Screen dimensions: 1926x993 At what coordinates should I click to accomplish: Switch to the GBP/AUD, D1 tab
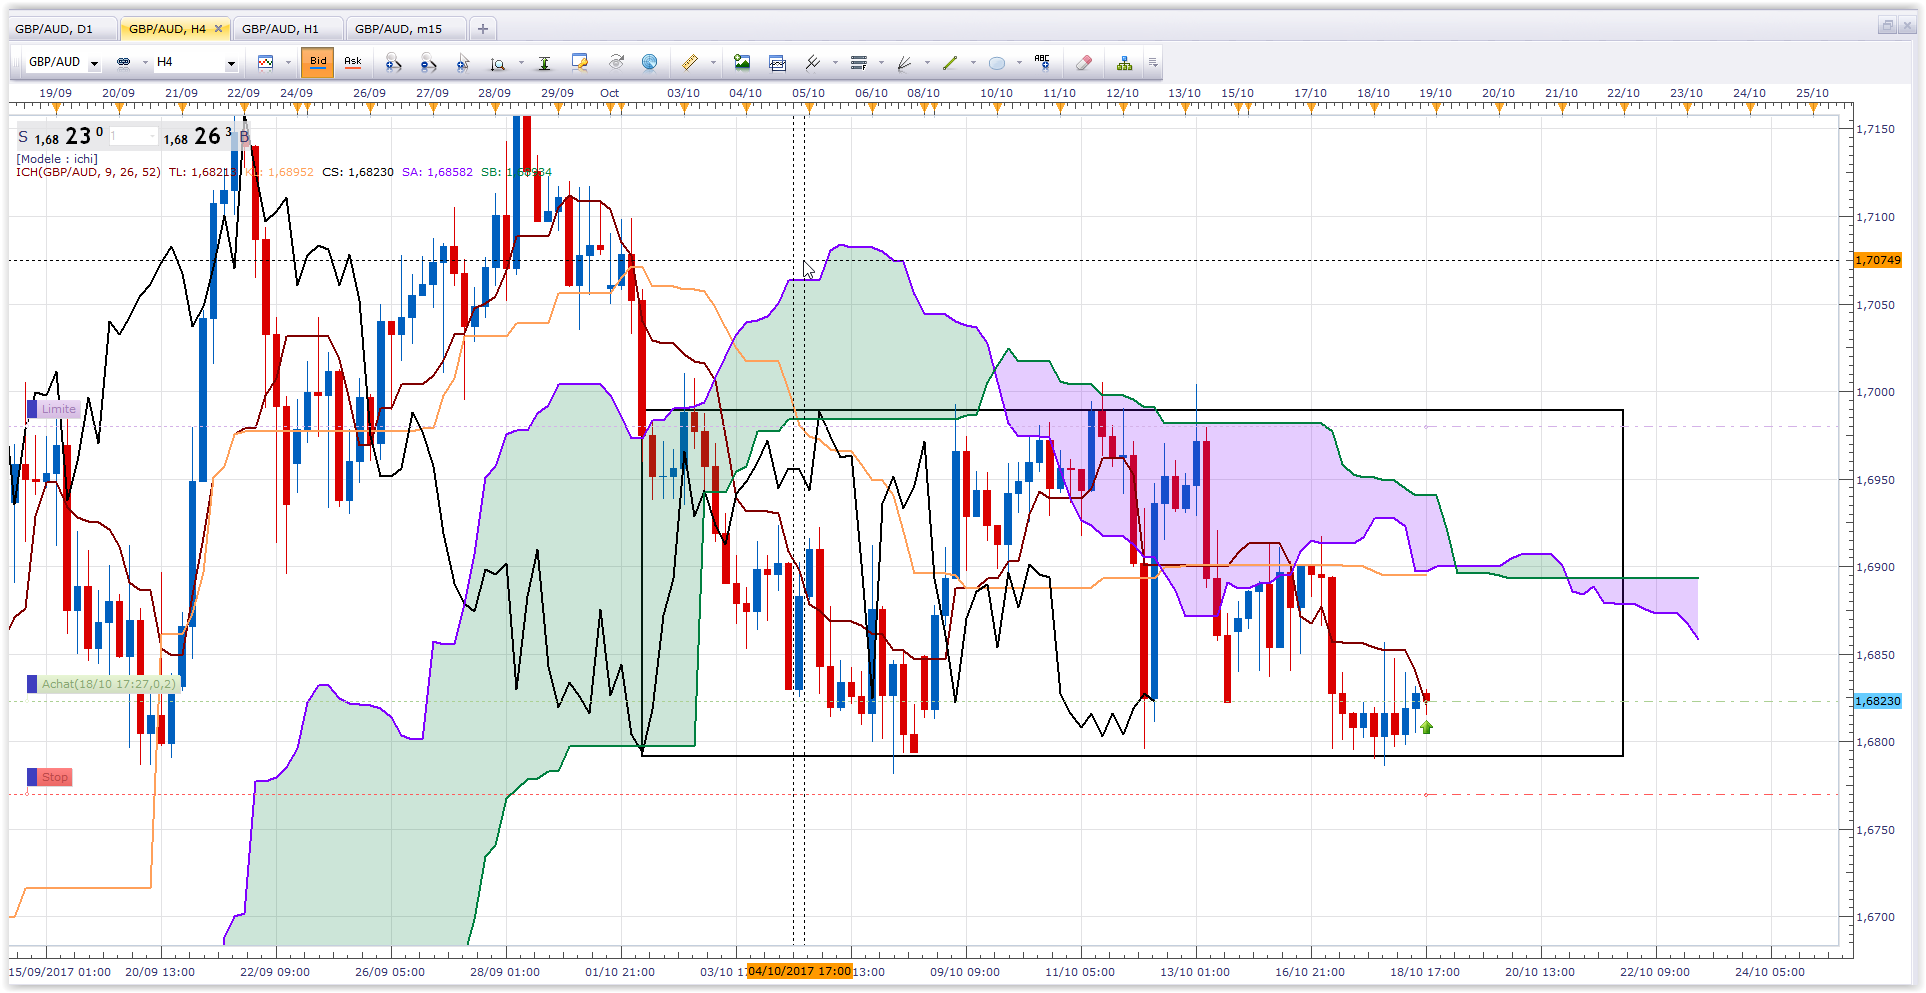pyautogui.click(x=55, y=29)
